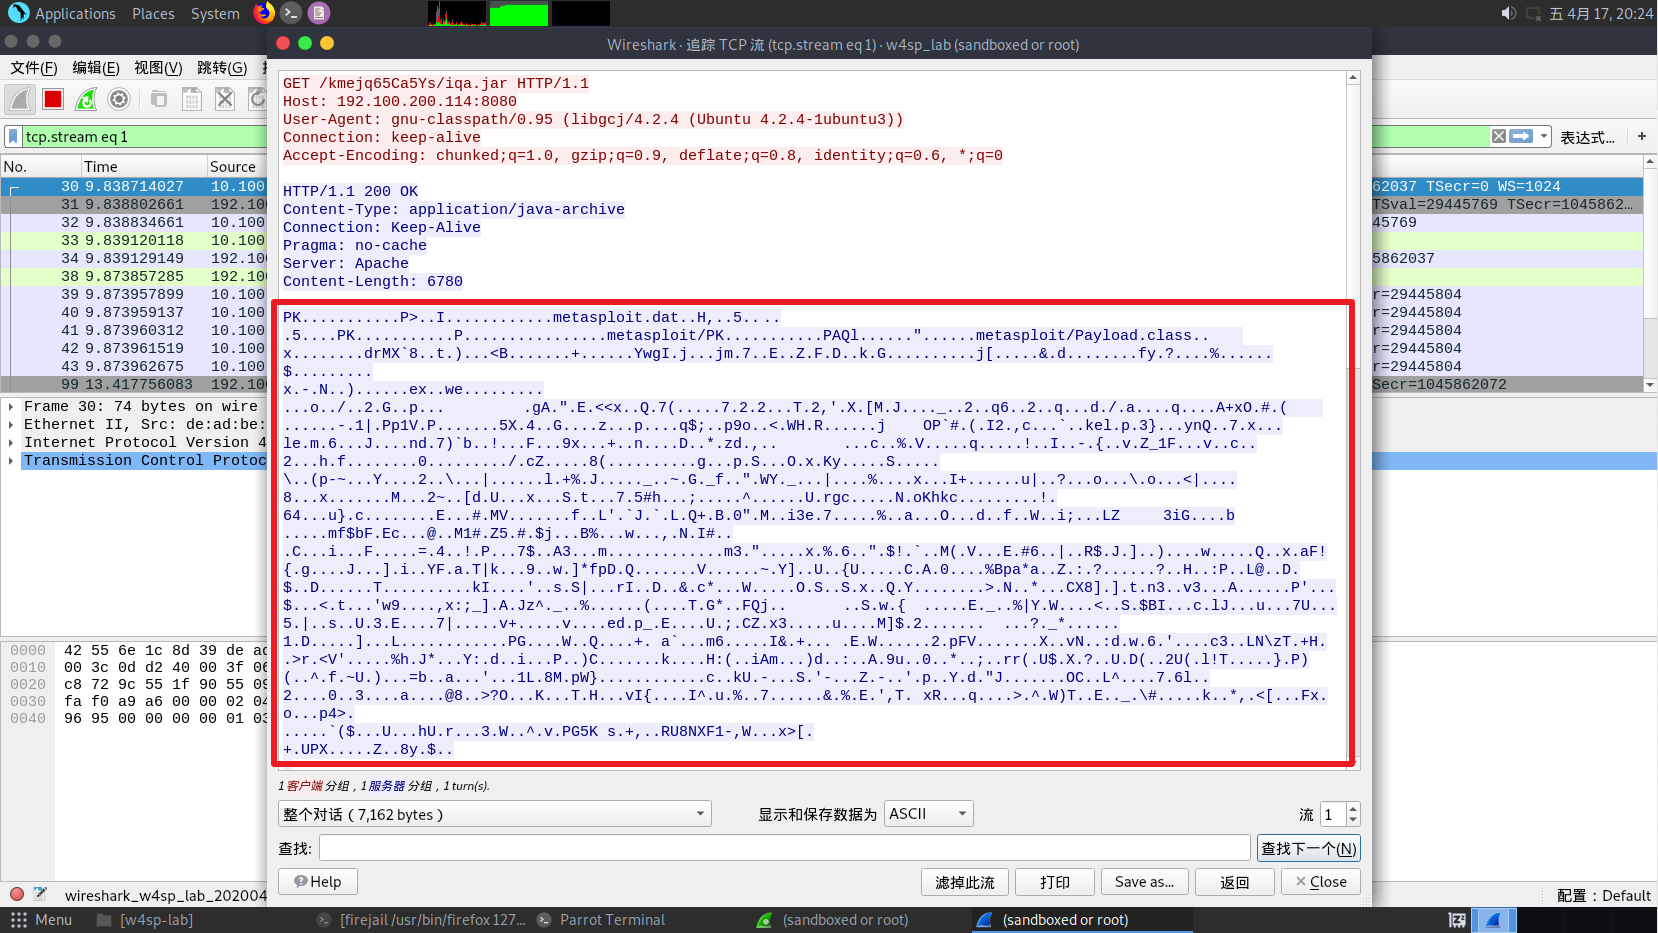Open display filter history dropdown arrow
Viewport: 1658px width, 933px height.
point(1544,136)
